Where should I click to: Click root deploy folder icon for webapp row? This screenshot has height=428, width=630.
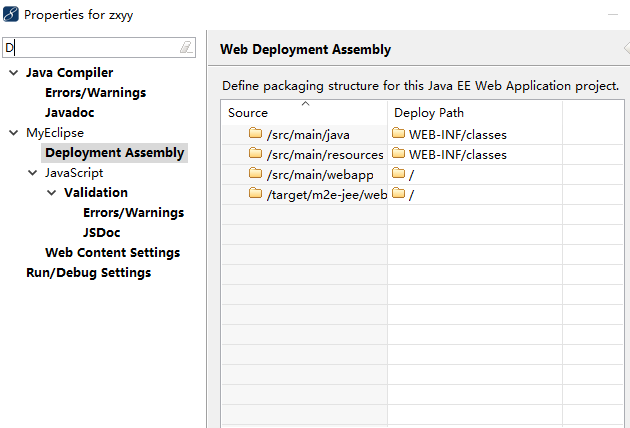[398, 173]
